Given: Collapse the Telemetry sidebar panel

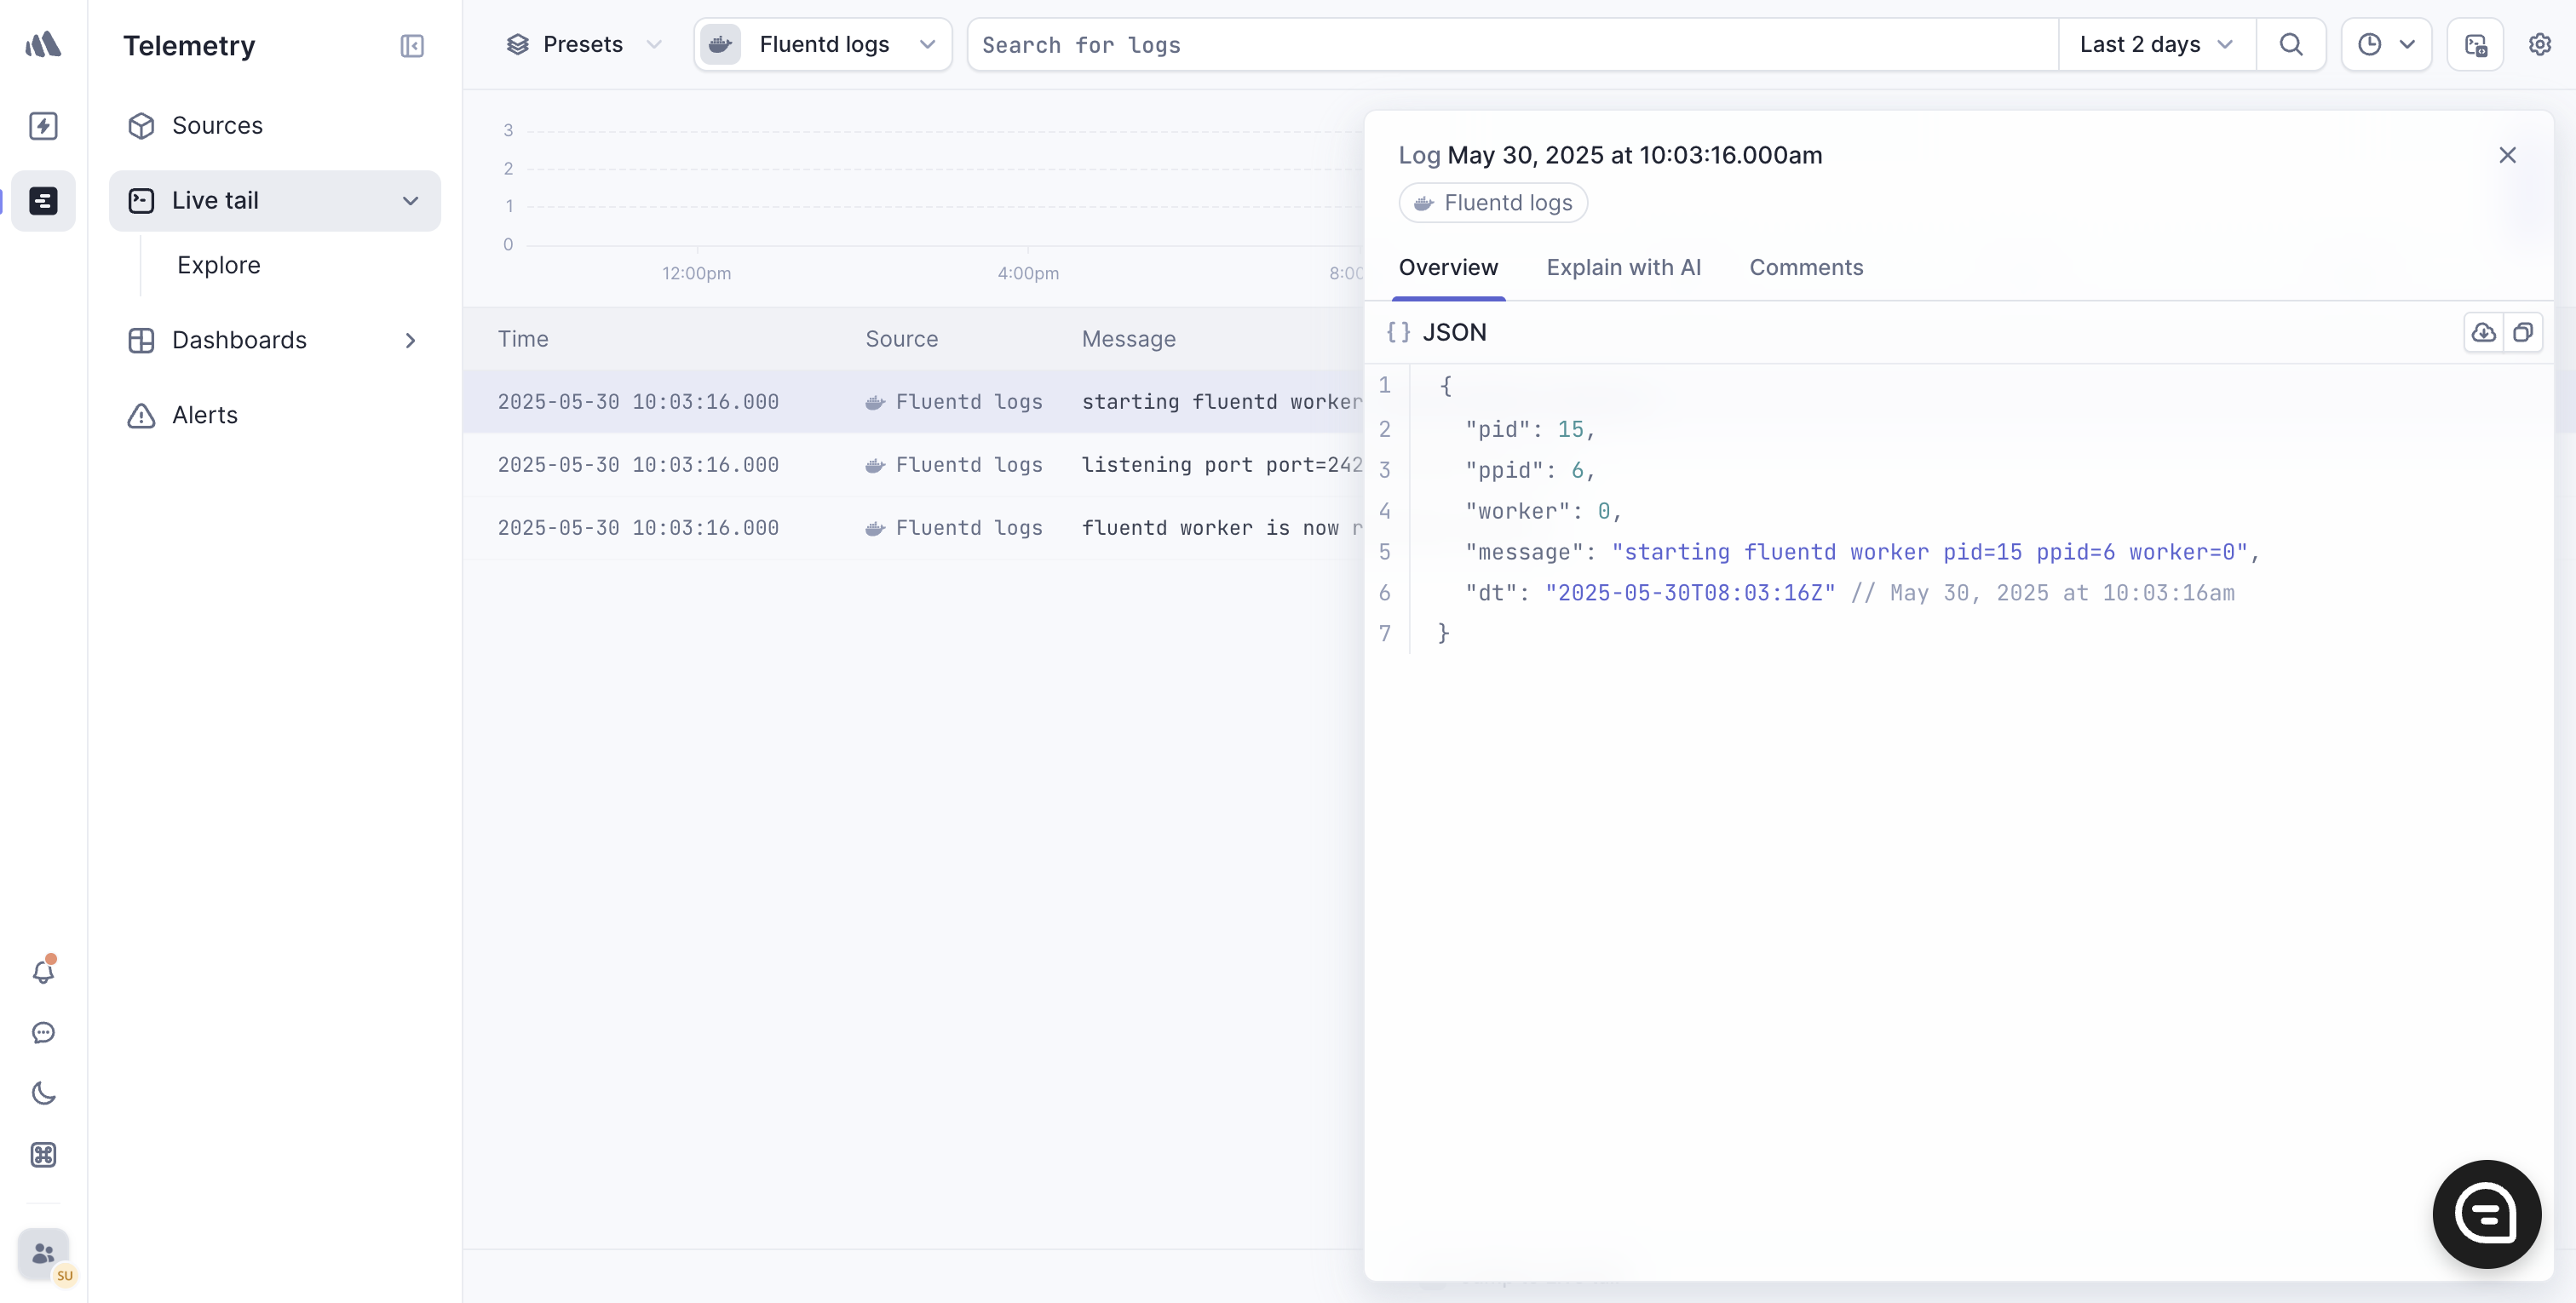Looking at the screenshot, I should pyautogui.click(x=411, y=46).
